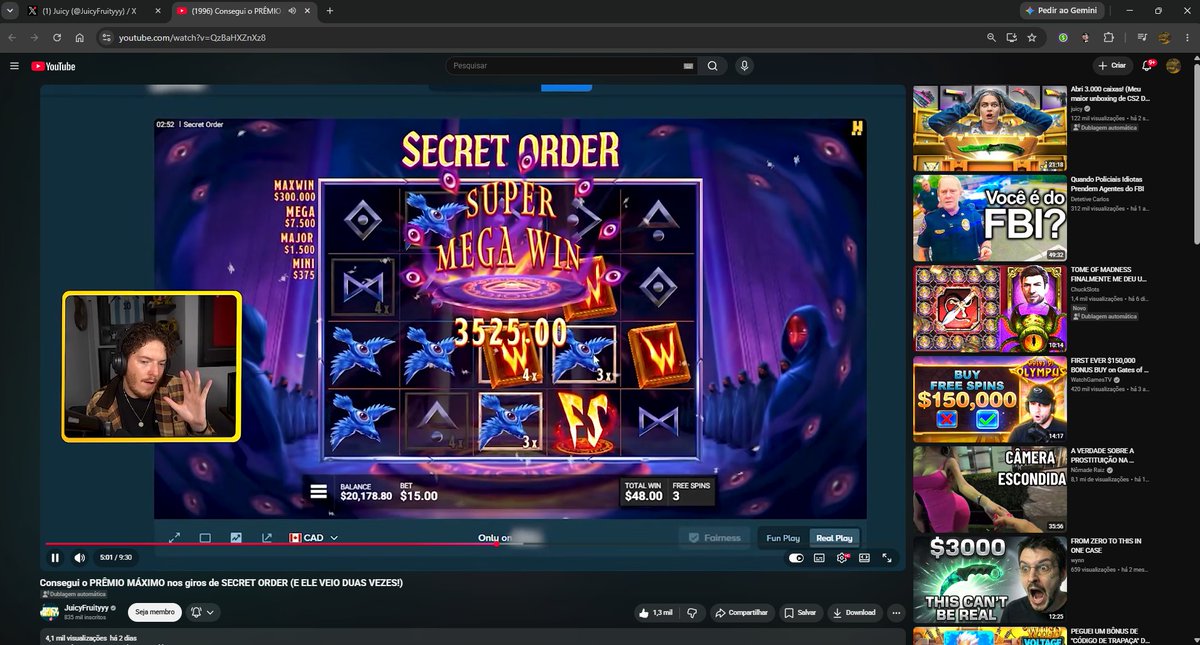Open YouTube notifications bell
1200x645 pixels.
click(x=1148, y=66)
